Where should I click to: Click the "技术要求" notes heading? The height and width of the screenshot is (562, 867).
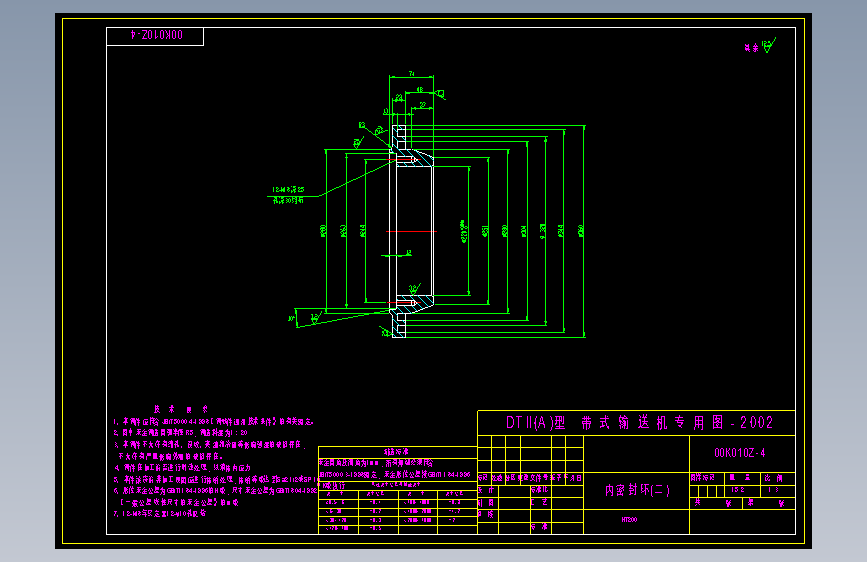point(181,409)
